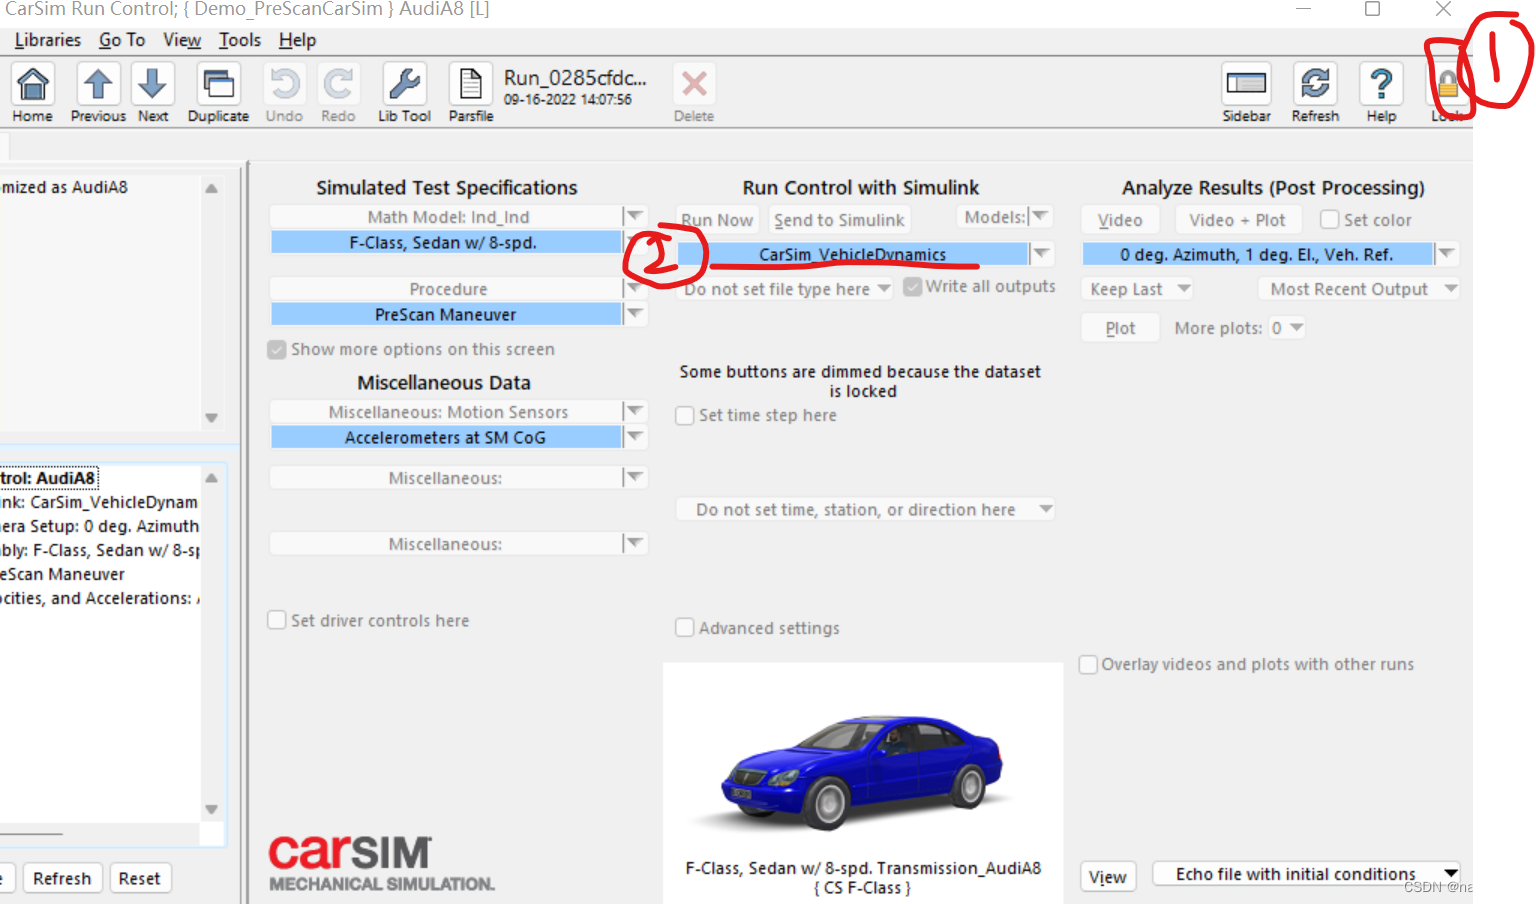The width and height of the screenshot is (1536, 904).
Task: Open the Keep Last dropdown
Action: [x=1138, y=289]
